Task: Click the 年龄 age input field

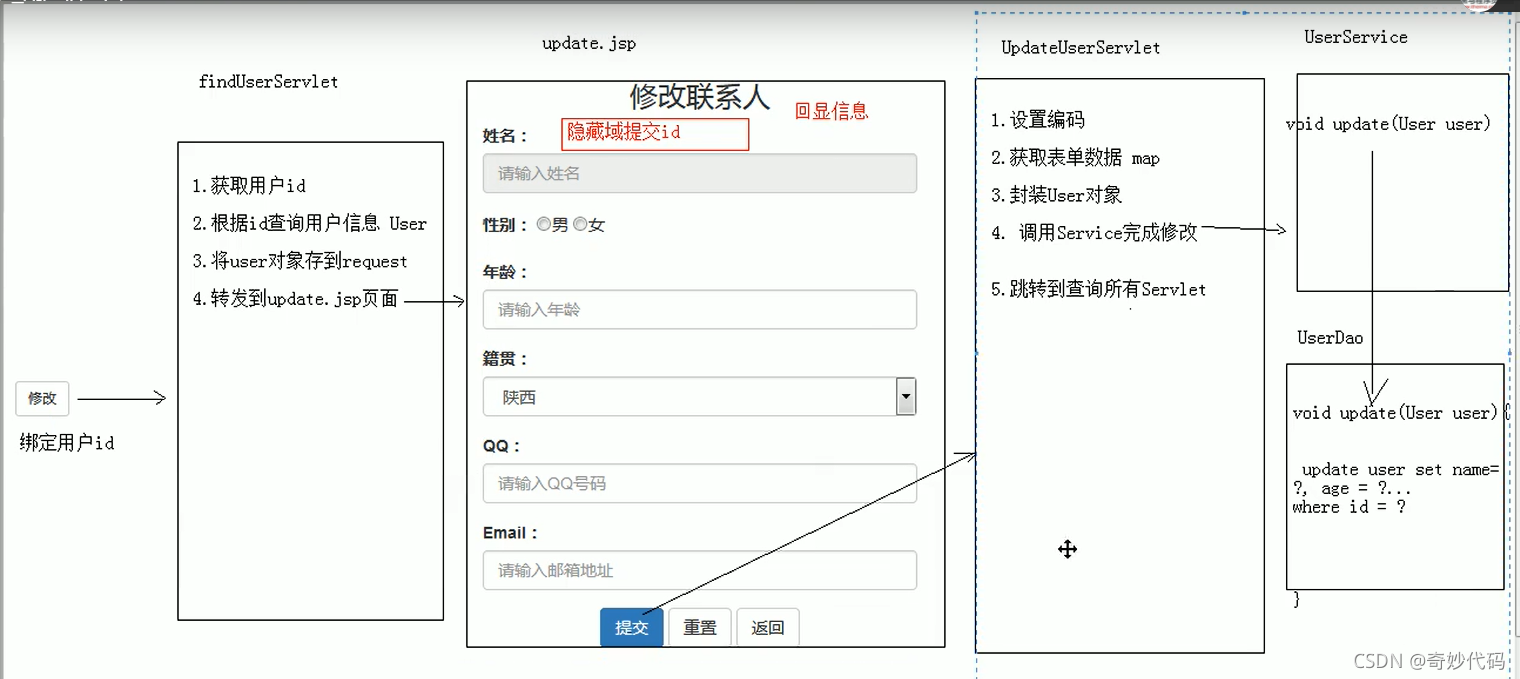Action: pyautogui.click(x=699, y=310)
